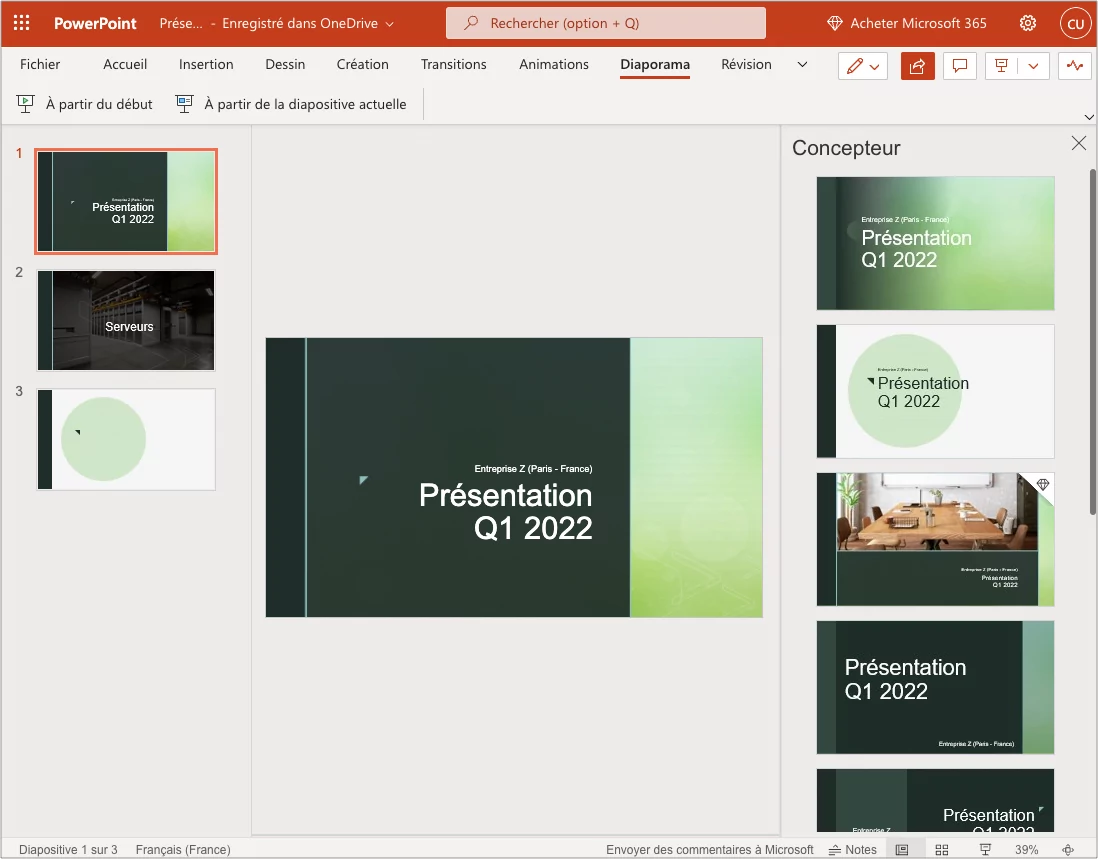Image resolution: width=1098 pixels, height=859 pixels.
Task: Start slideshow À partir du début
Action: (85, 104)
